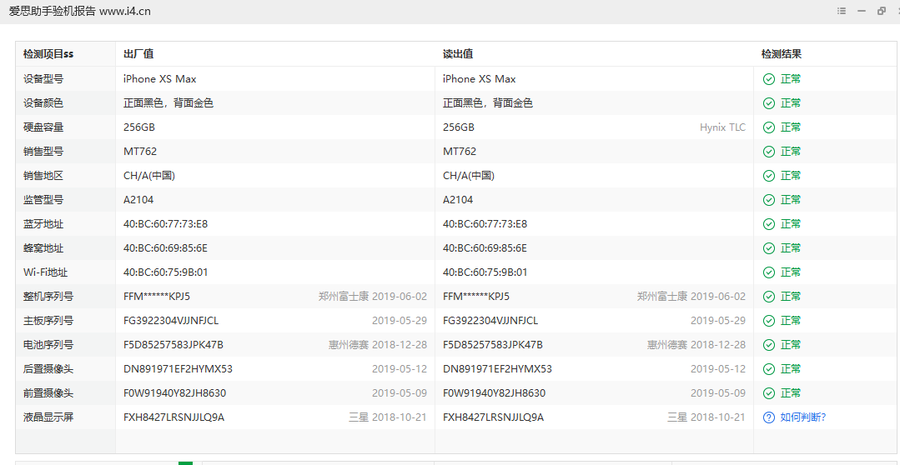Select the 蓝牙地址 row label

43,224
